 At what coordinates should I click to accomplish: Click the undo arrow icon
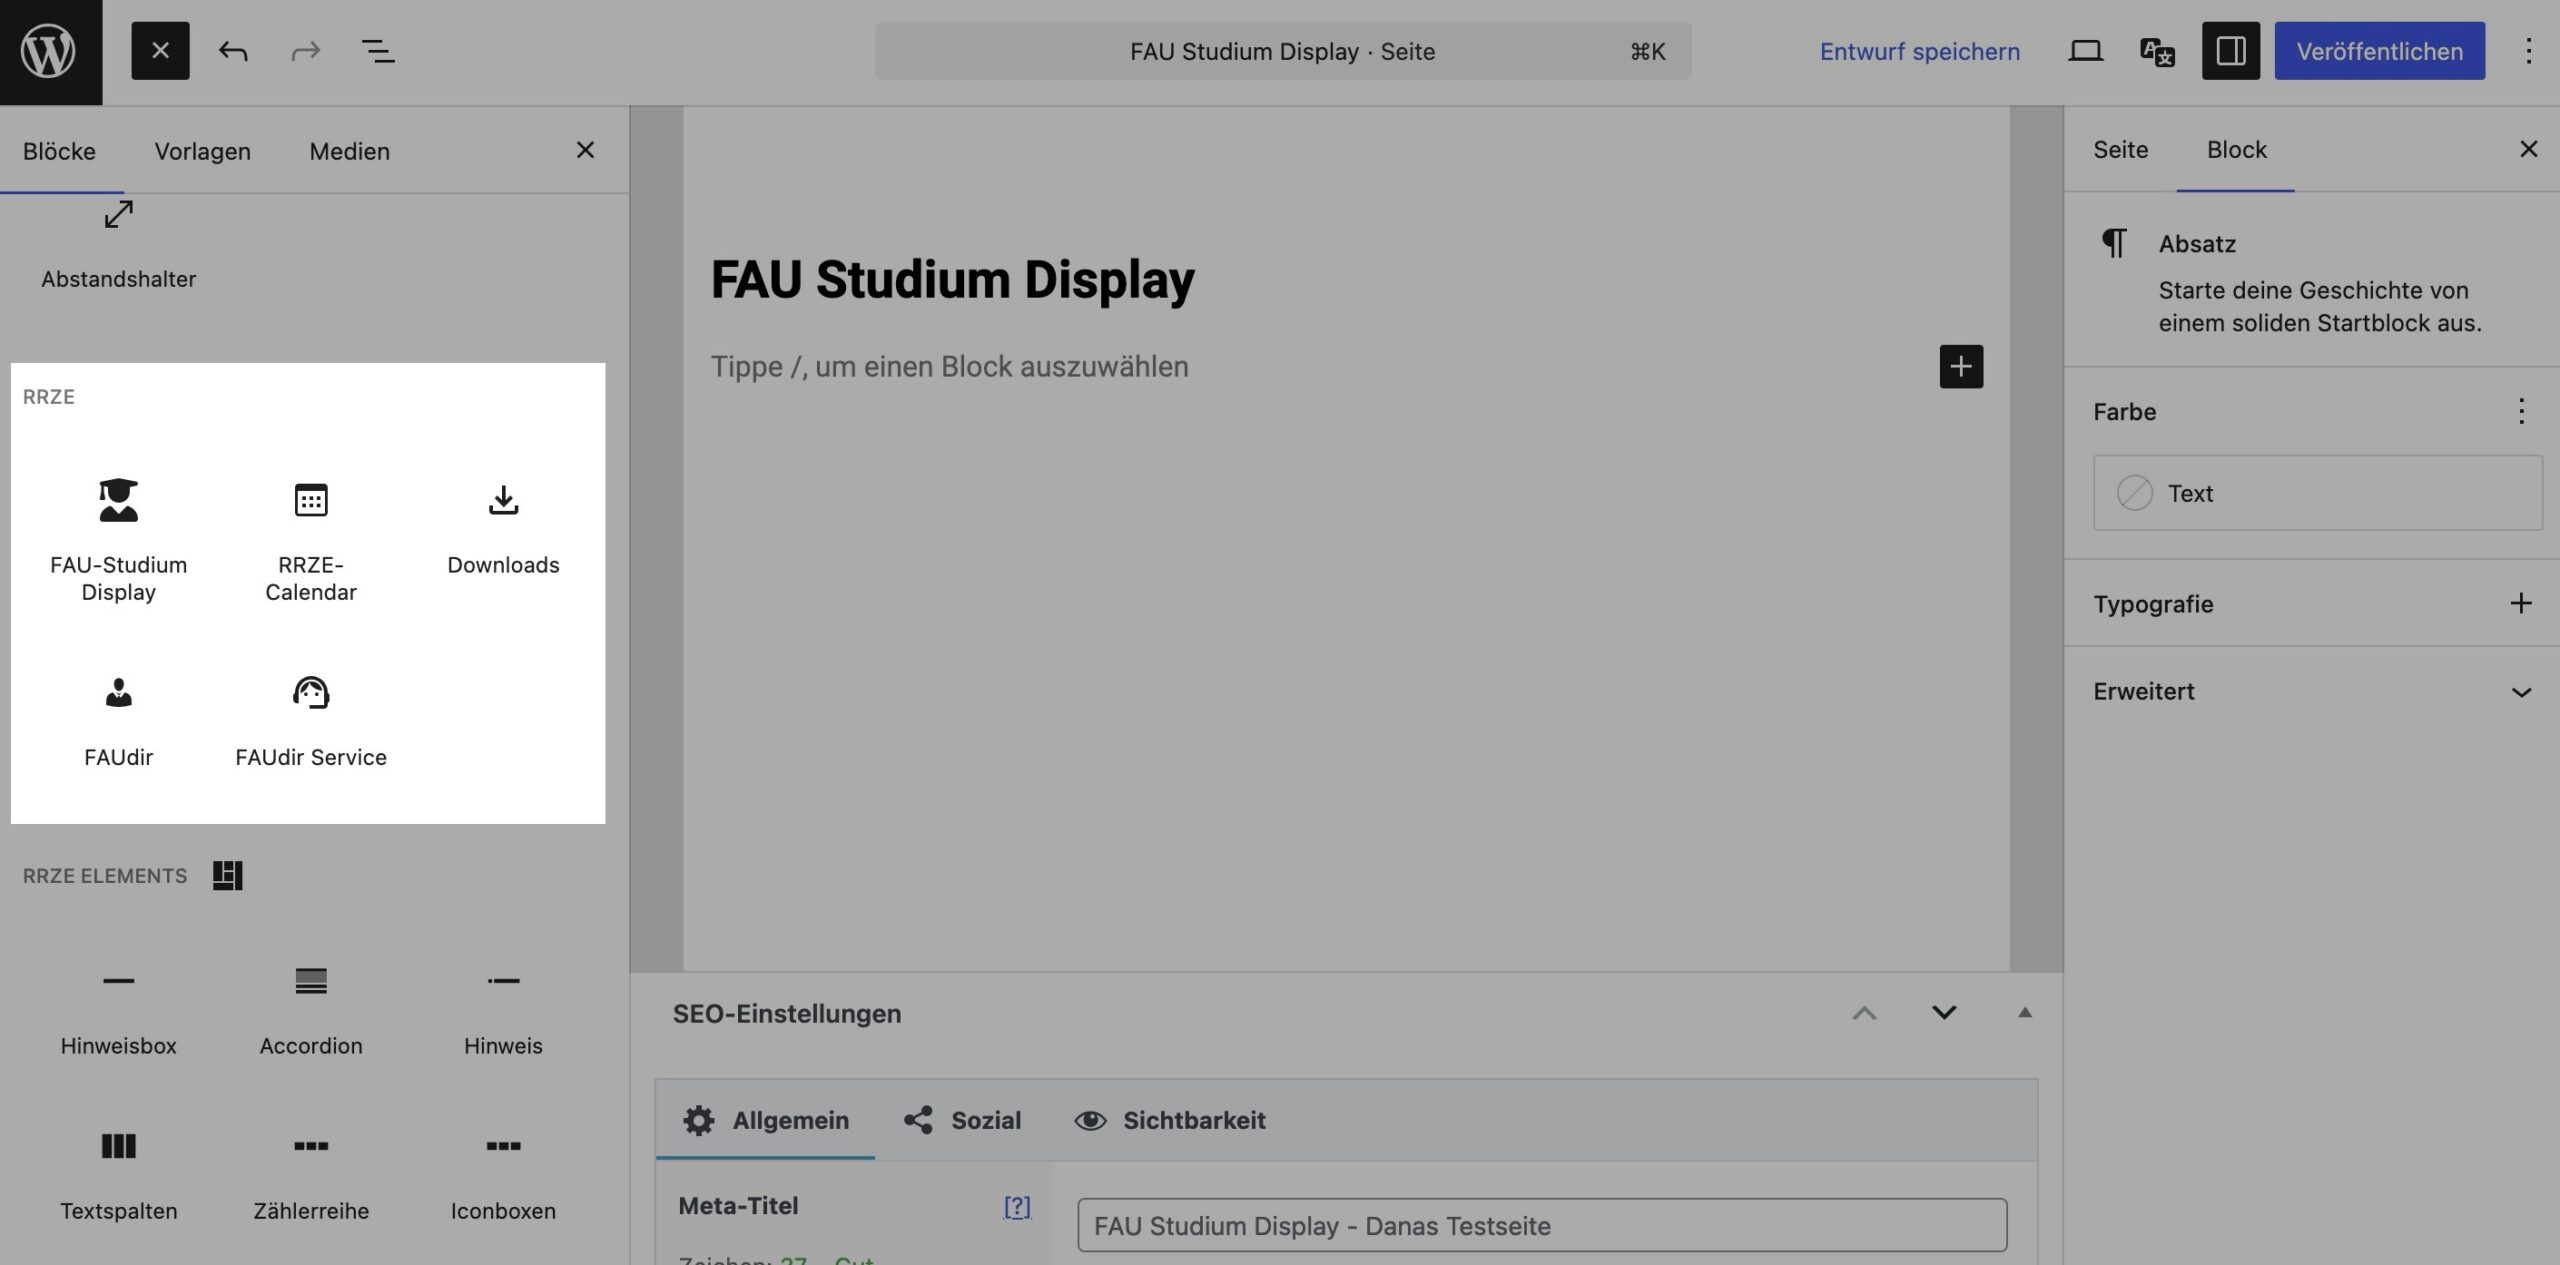point(233,51)
